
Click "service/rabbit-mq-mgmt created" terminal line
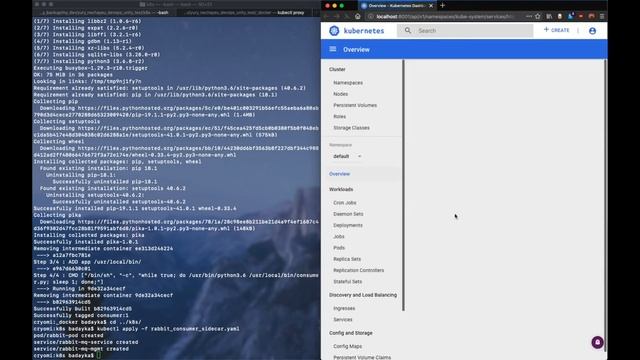point(81,349)
